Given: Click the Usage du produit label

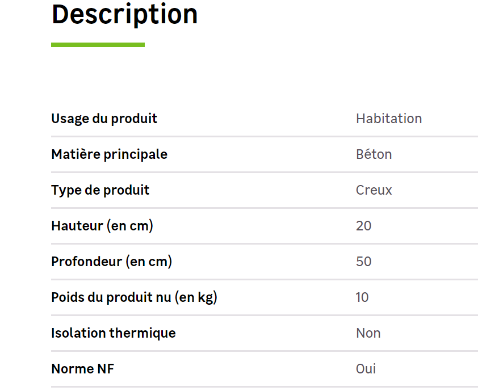Looking at the screenshot, I should tap(104, 119).
